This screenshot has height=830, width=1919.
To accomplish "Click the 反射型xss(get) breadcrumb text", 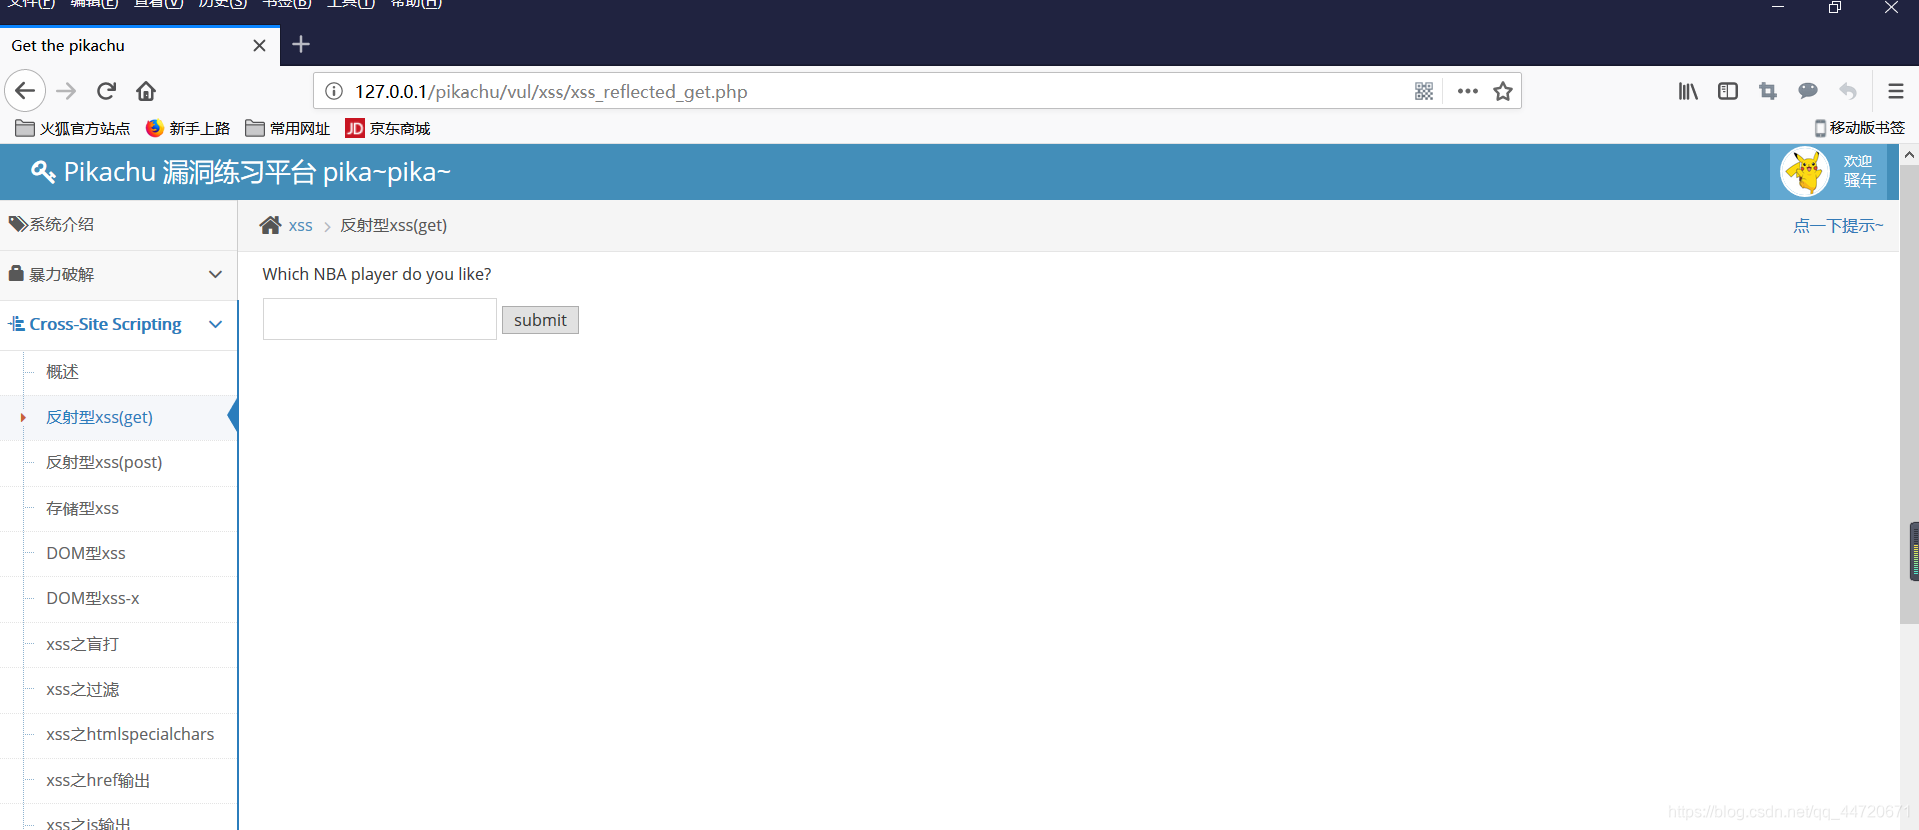I will coord(393,226).
